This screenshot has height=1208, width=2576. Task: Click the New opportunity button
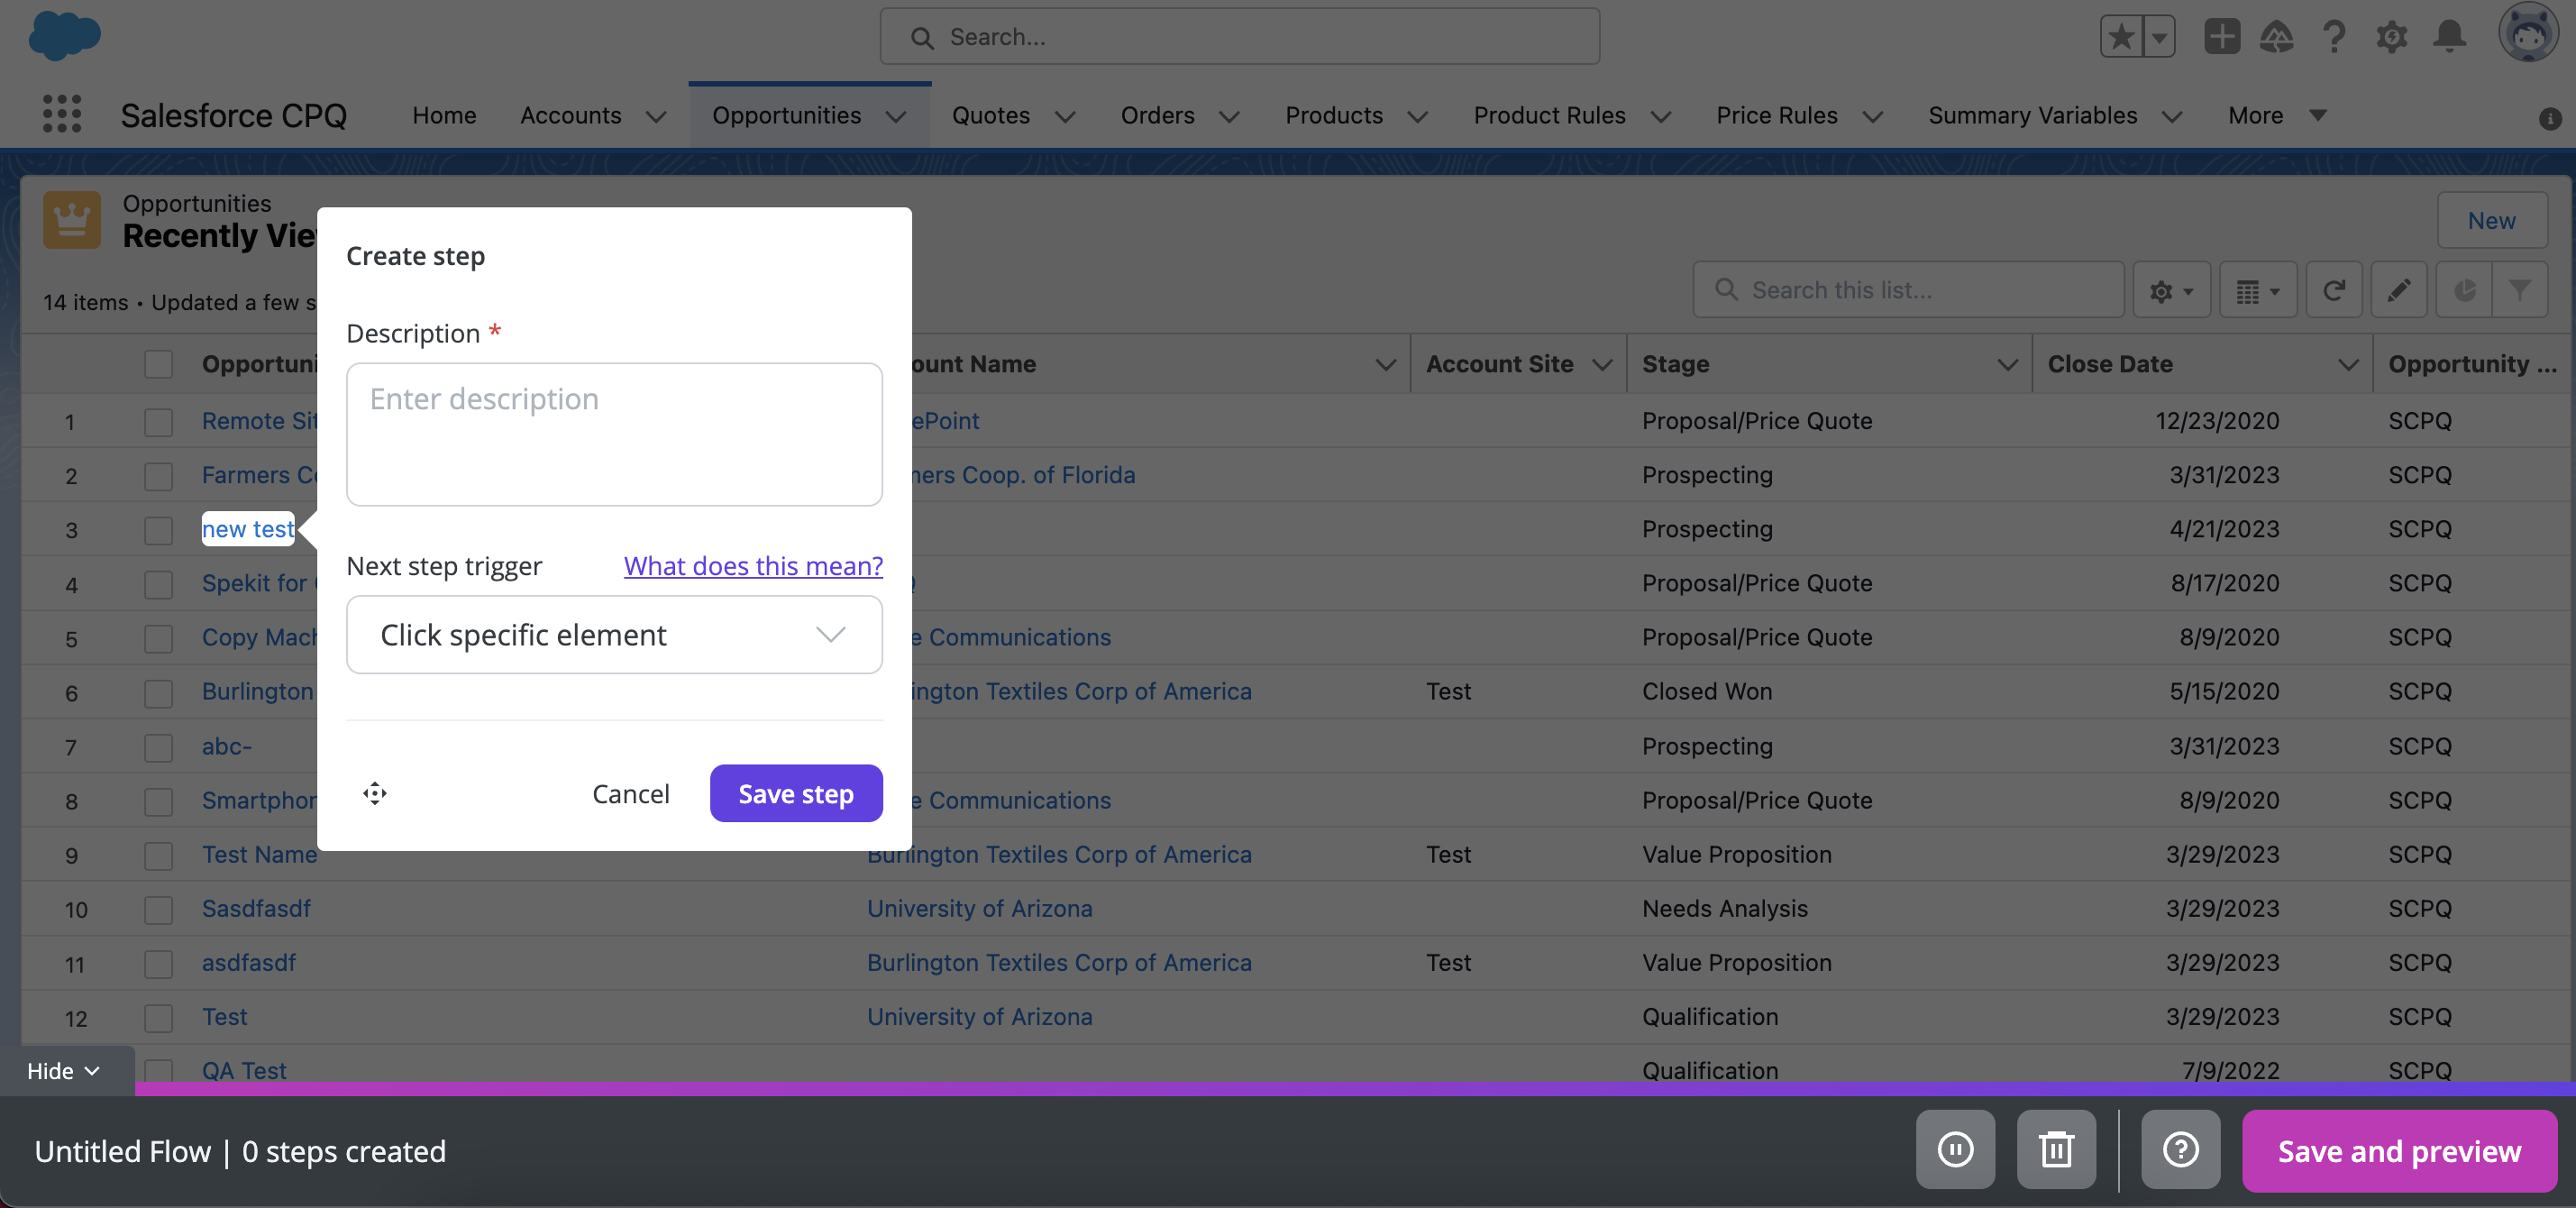[2491, 220]
